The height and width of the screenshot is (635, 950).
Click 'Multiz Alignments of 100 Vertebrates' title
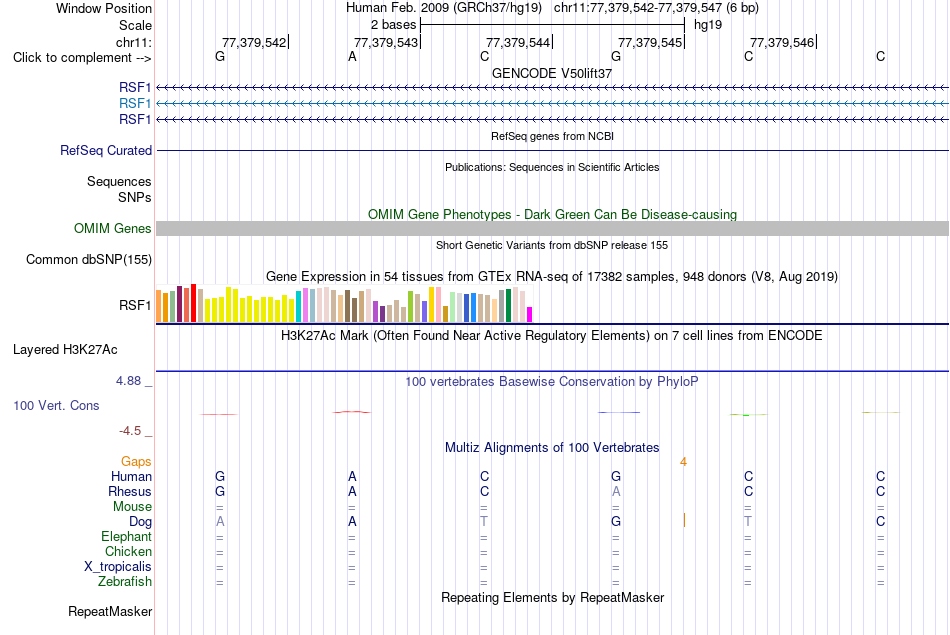(552, 448)
